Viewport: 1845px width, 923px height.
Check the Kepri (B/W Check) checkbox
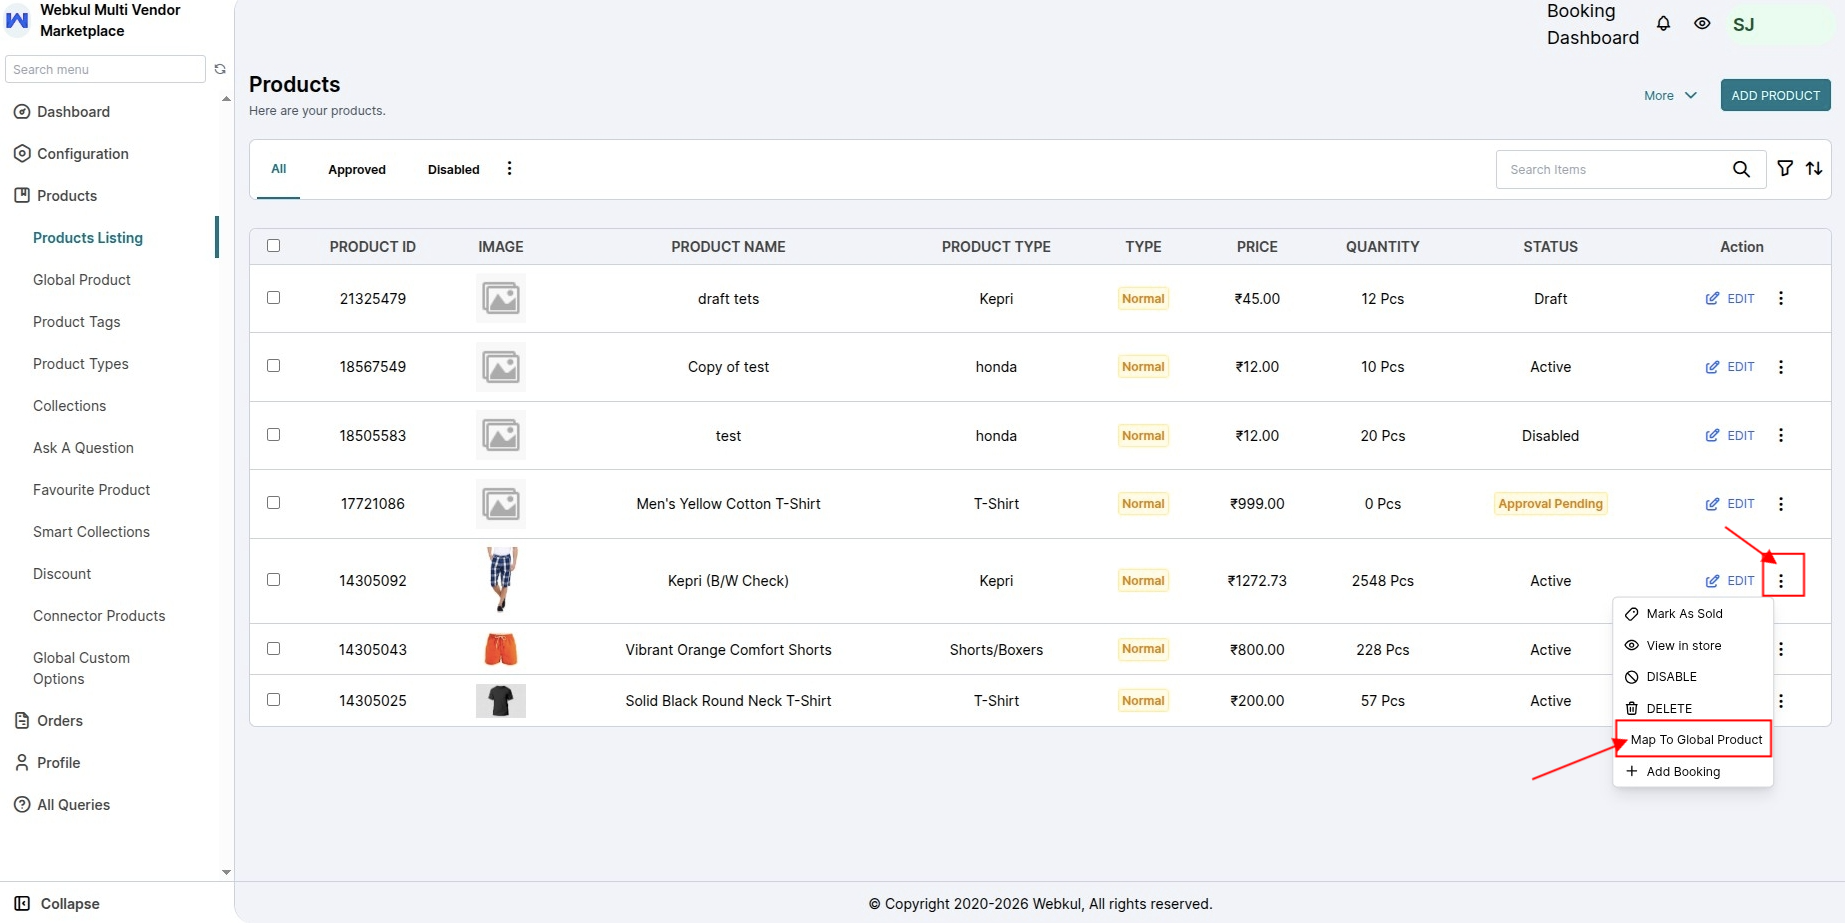point(274,580)
